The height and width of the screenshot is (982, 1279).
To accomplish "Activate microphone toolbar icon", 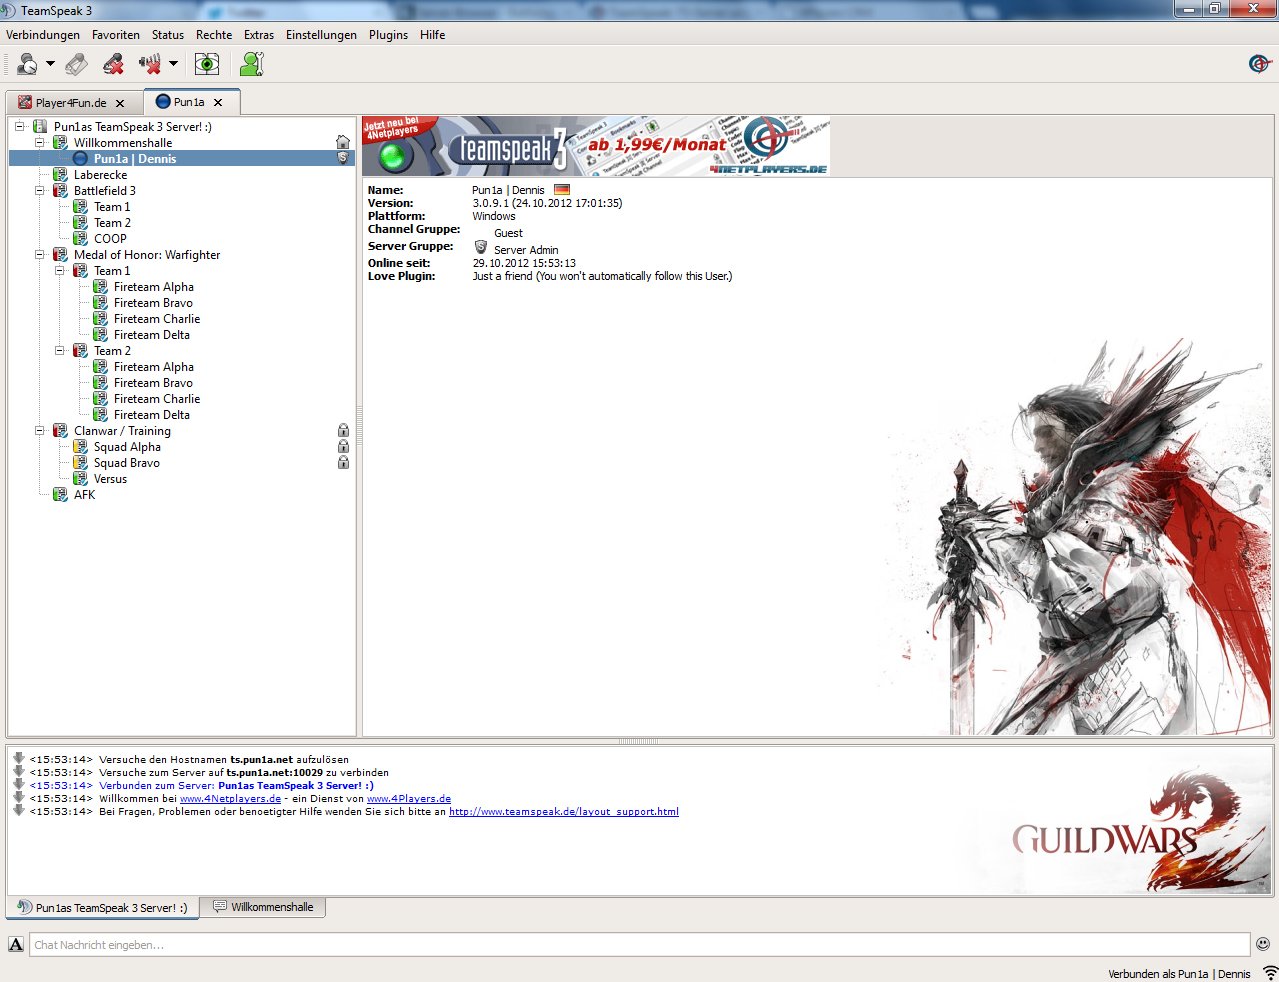I will pyautogui.click(x=77, y=64).
